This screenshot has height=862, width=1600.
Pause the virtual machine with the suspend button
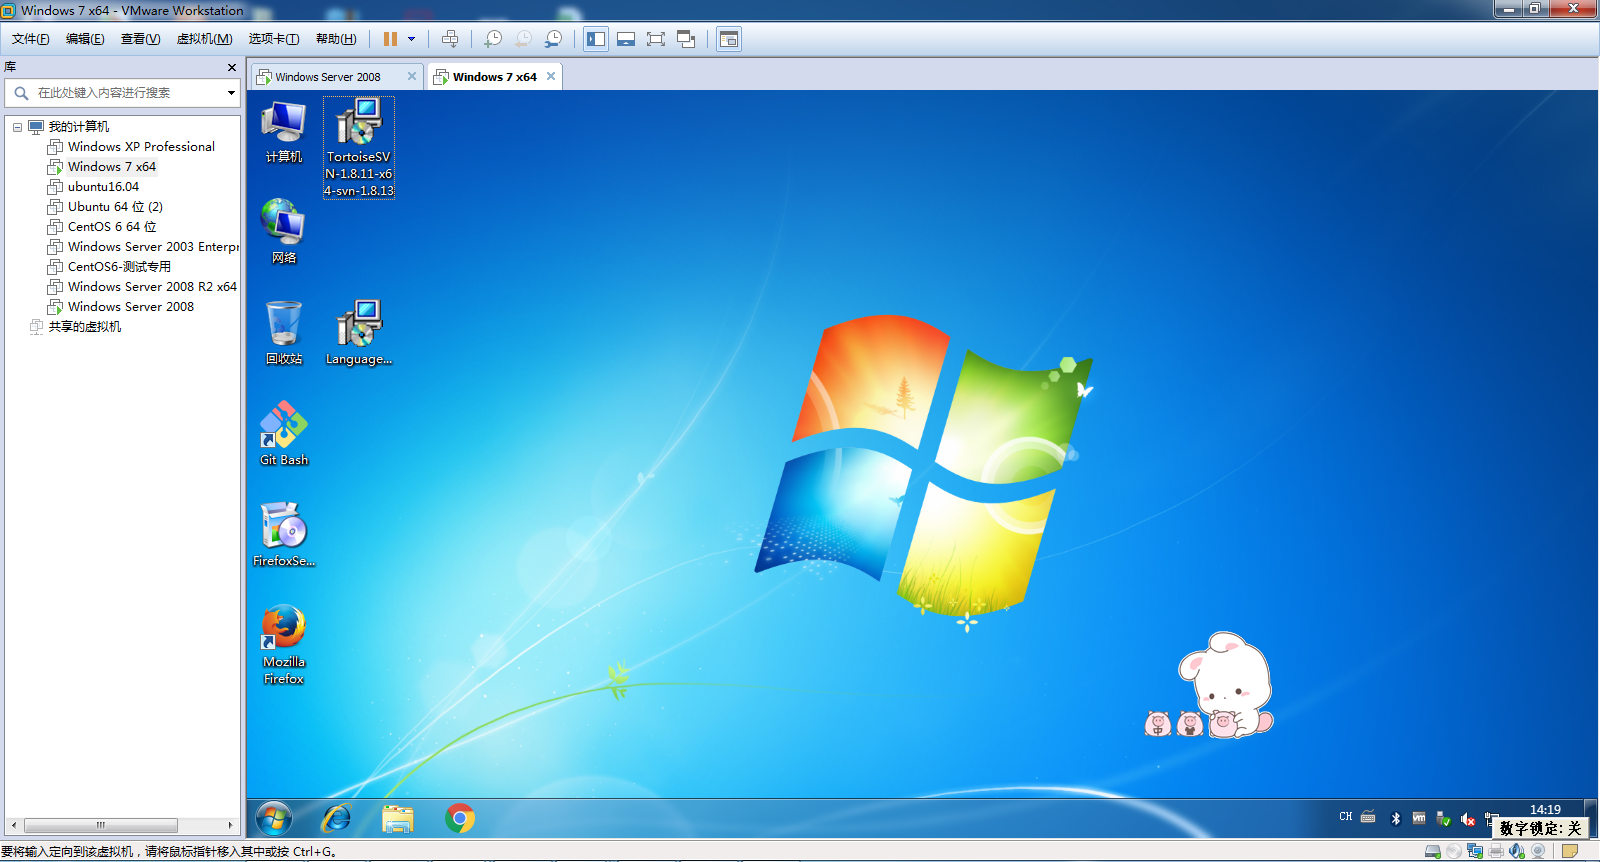point(390,39)
